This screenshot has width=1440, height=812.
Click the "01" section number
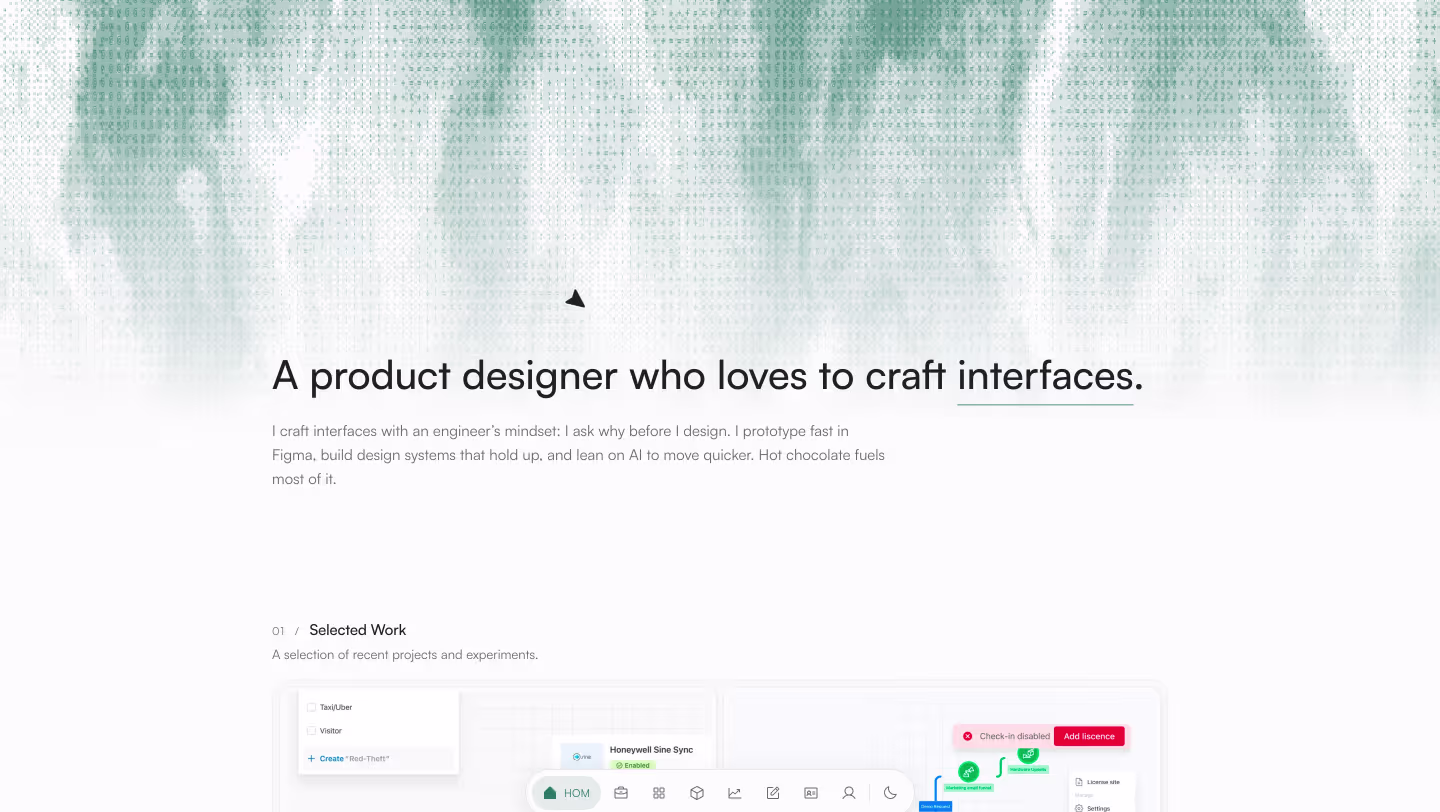point(278,631)
